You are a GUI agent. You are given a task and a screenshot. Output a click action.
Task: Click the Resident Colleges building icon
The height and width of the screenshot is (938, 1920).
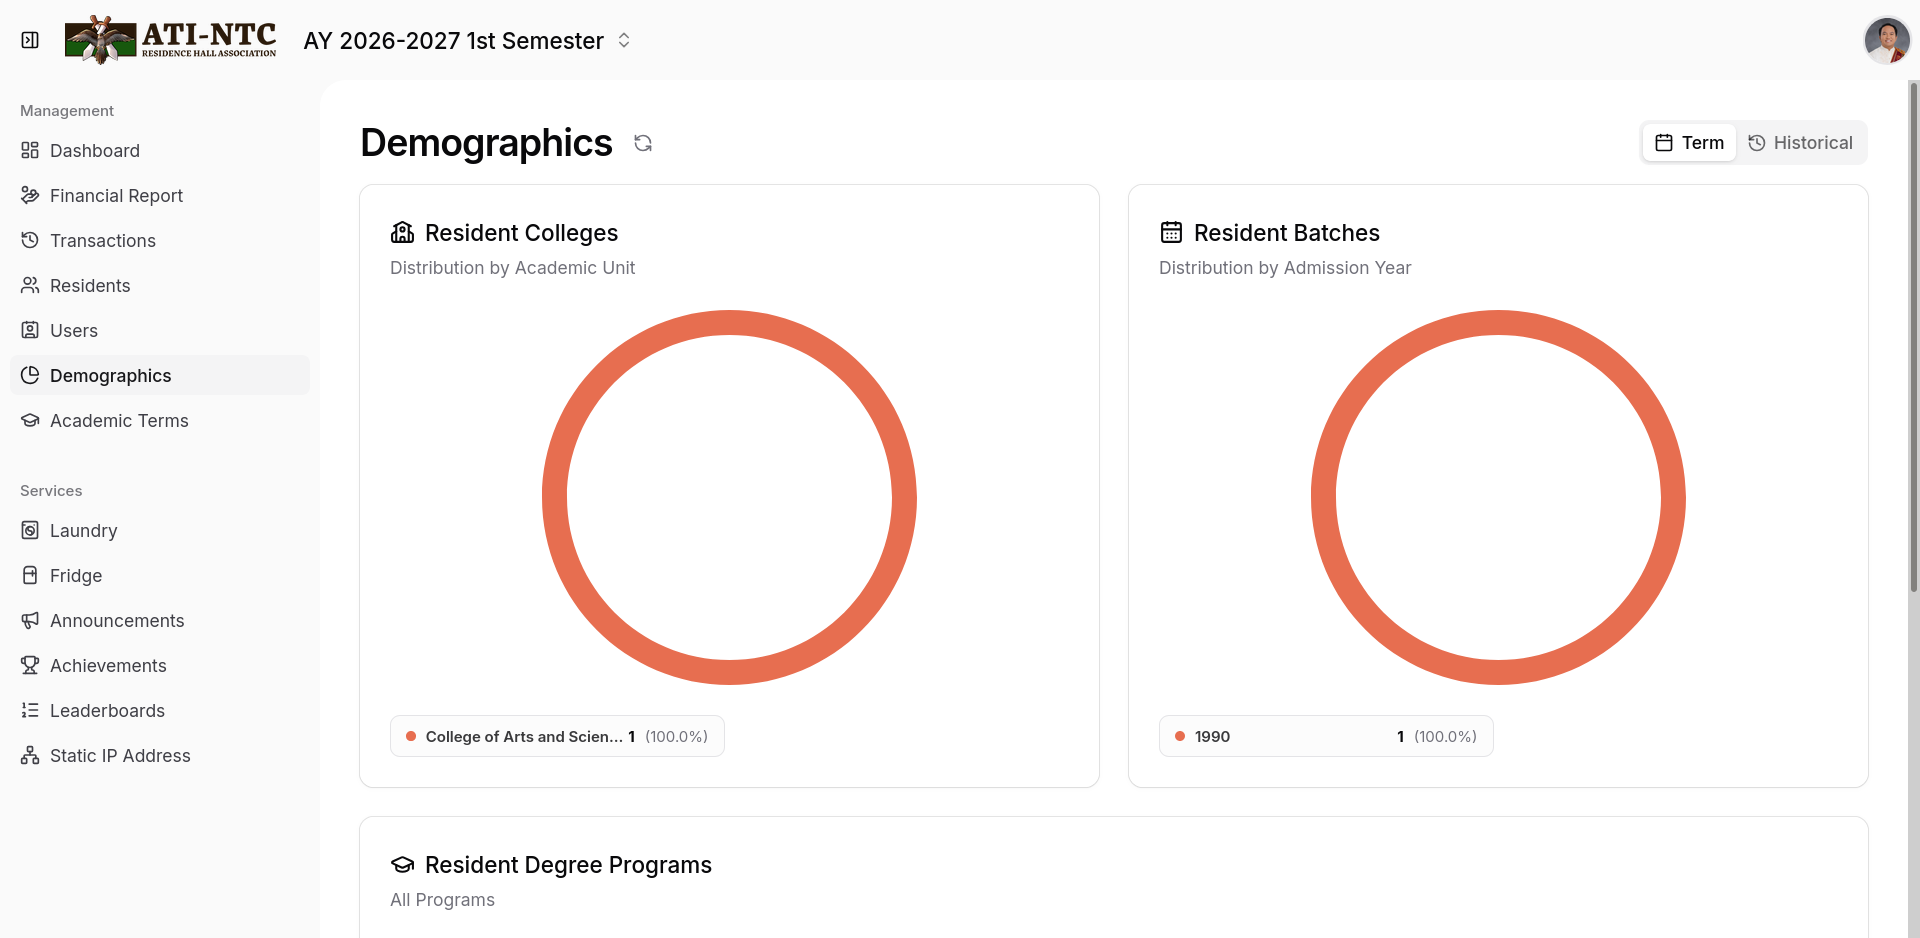pyautogui.click(x=402, y=232)
